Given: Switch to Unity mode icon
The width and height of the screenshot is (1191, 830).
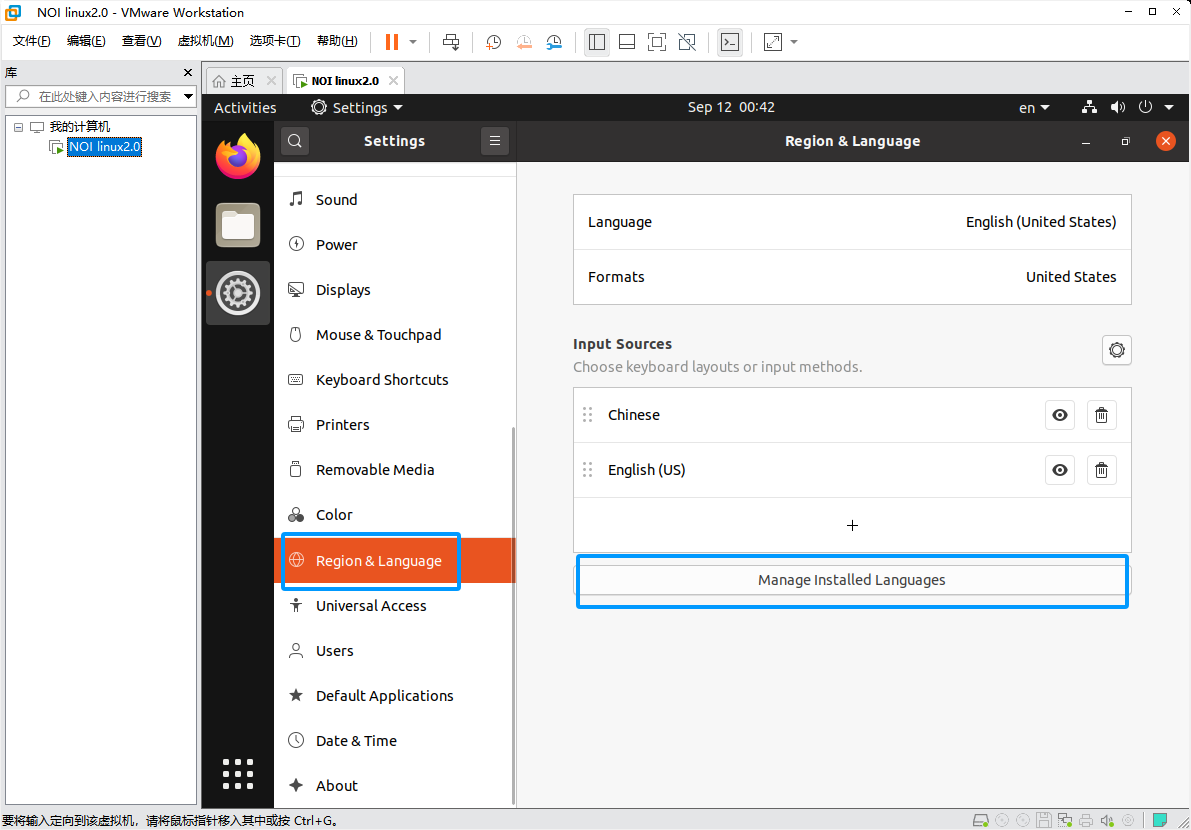Looking at the screenshot, I should [x=687, y=42].
